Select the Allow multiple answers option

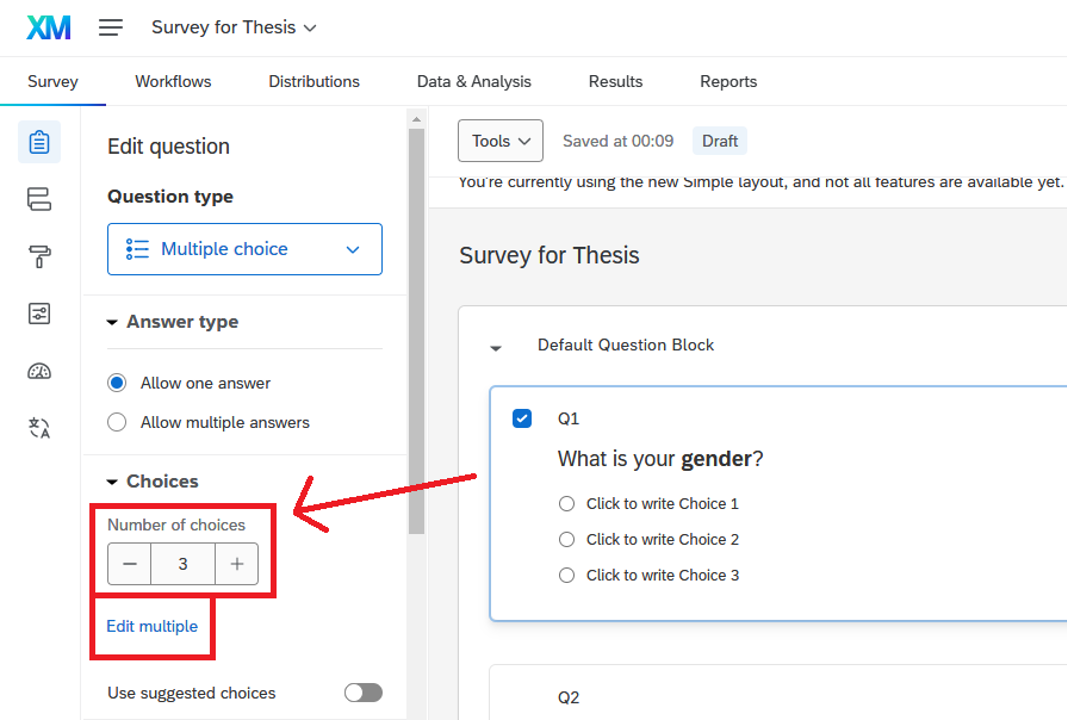117,422
